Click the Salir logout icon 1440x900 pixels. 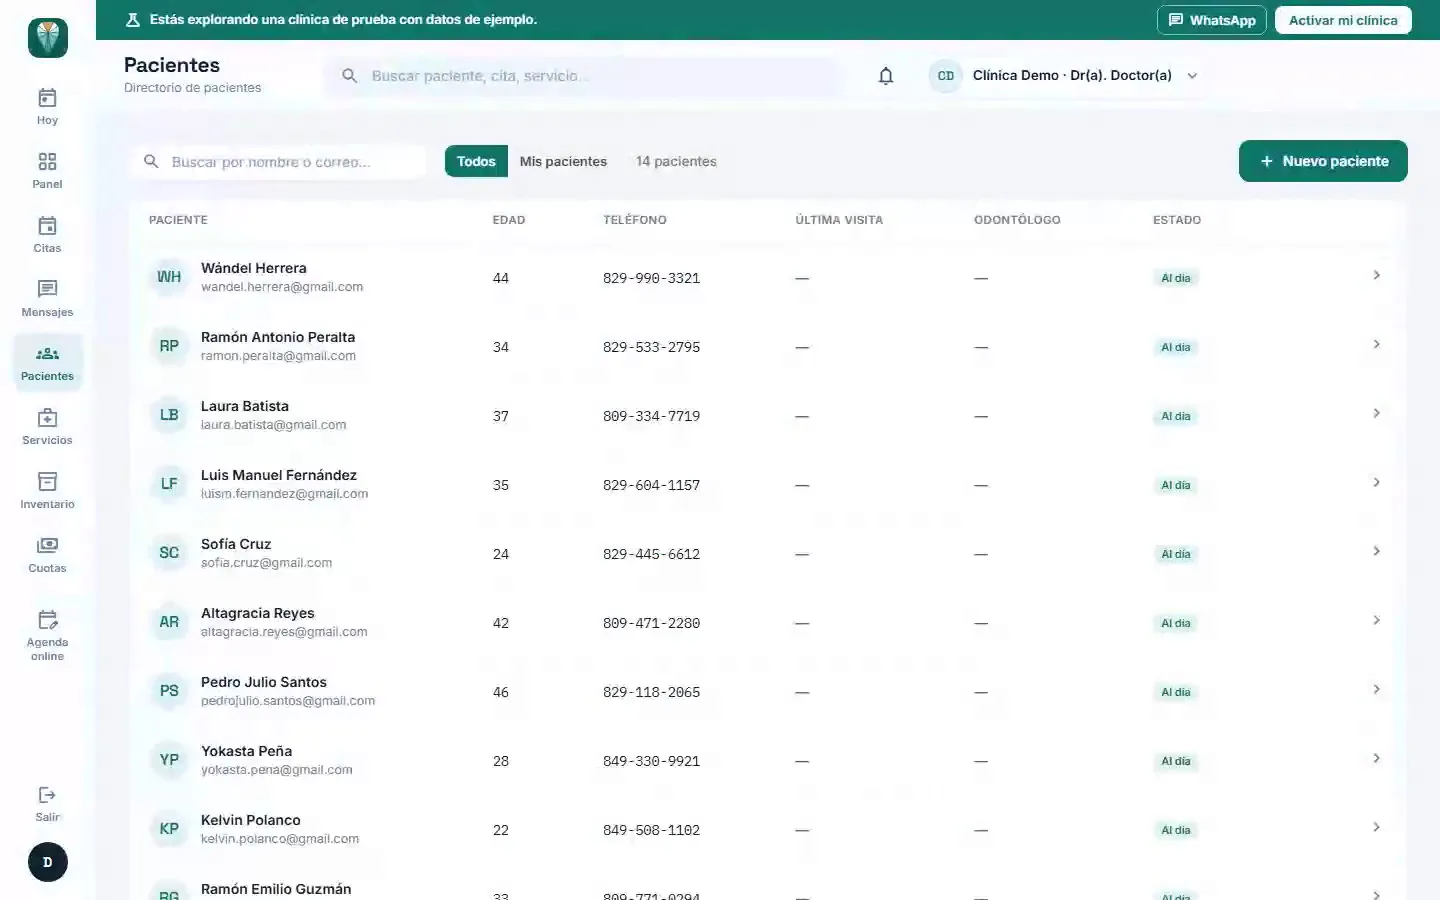tap(47, 795)
